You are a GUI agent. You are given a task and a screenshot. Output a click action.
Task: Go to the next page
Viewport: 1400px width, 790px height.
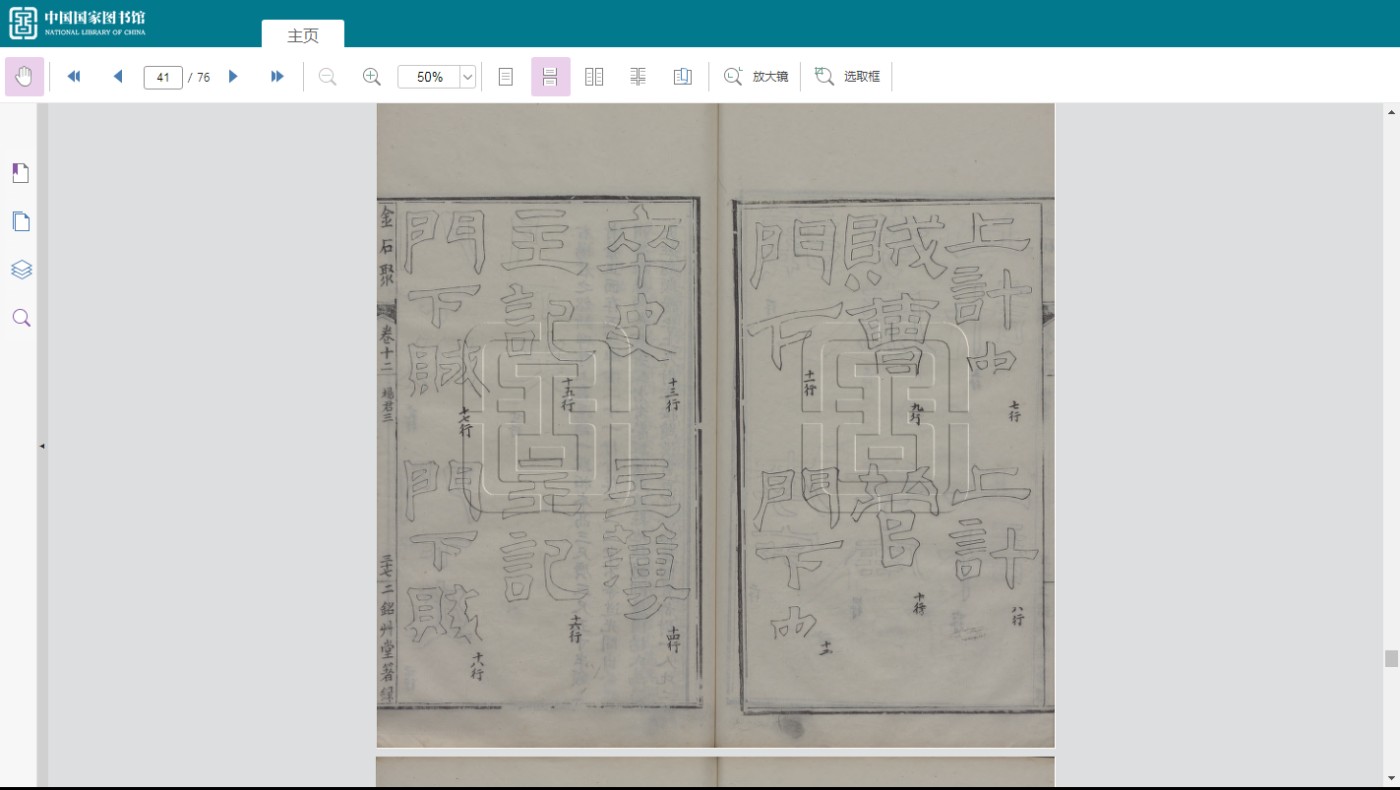pos(233,77)
